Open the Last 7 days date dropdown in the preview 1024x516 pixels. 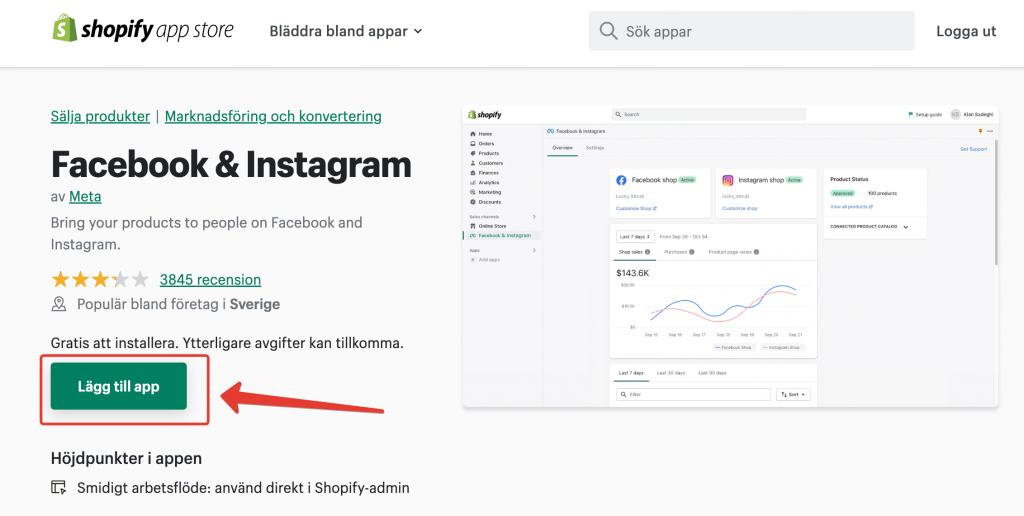pos(635,236)
